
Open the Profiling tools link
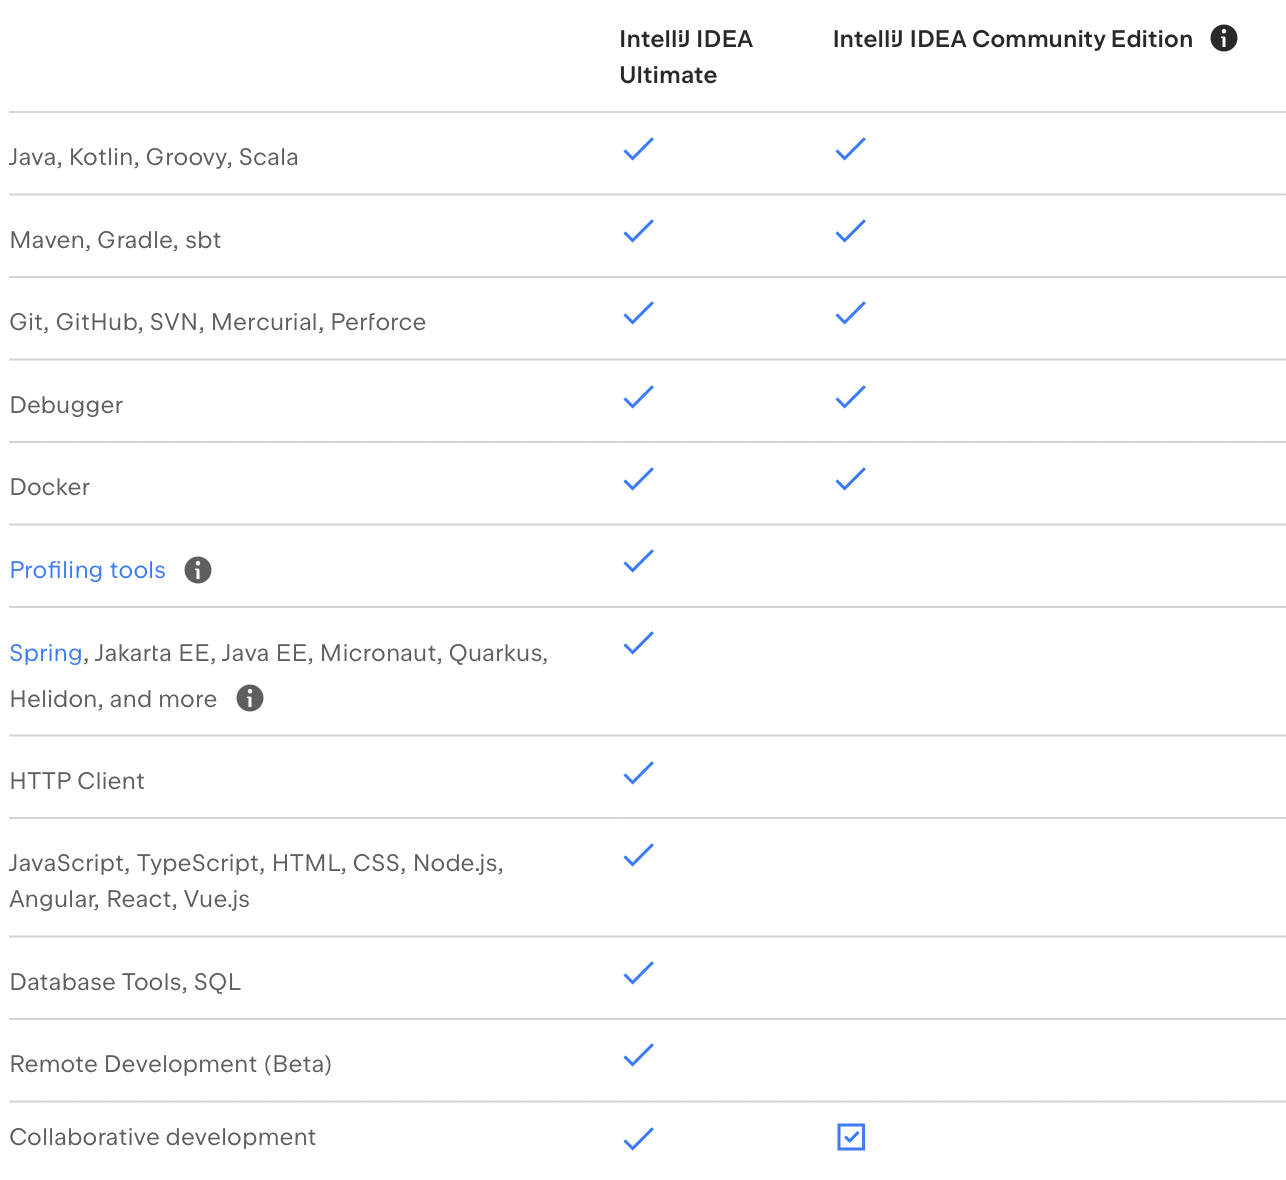pyautogui.click(x=88, y=570)
